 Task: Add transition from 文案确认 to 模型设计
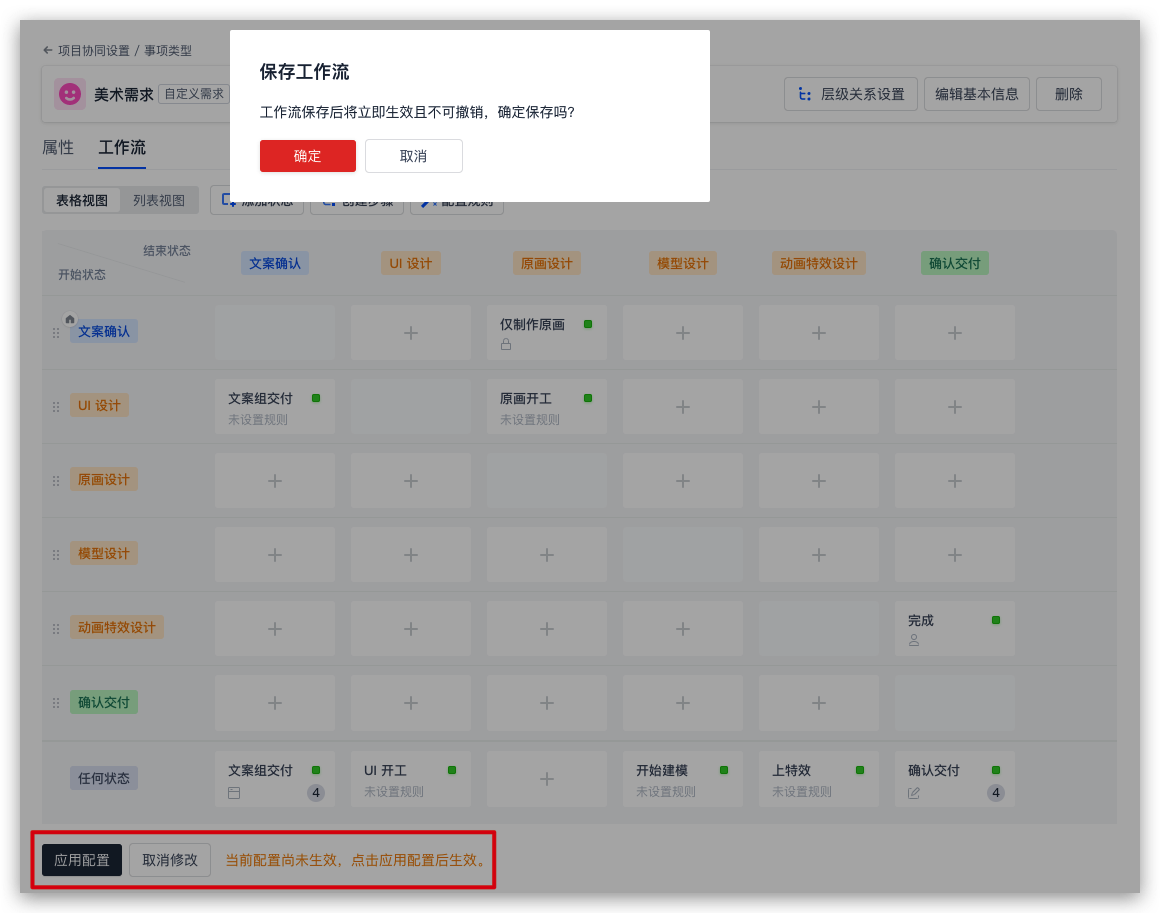[683, 333]
